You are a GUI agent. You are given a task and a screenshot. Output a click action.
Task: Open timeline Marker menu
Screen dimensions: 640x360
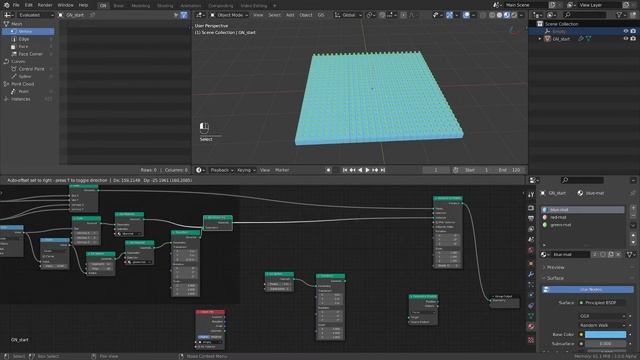282,170
